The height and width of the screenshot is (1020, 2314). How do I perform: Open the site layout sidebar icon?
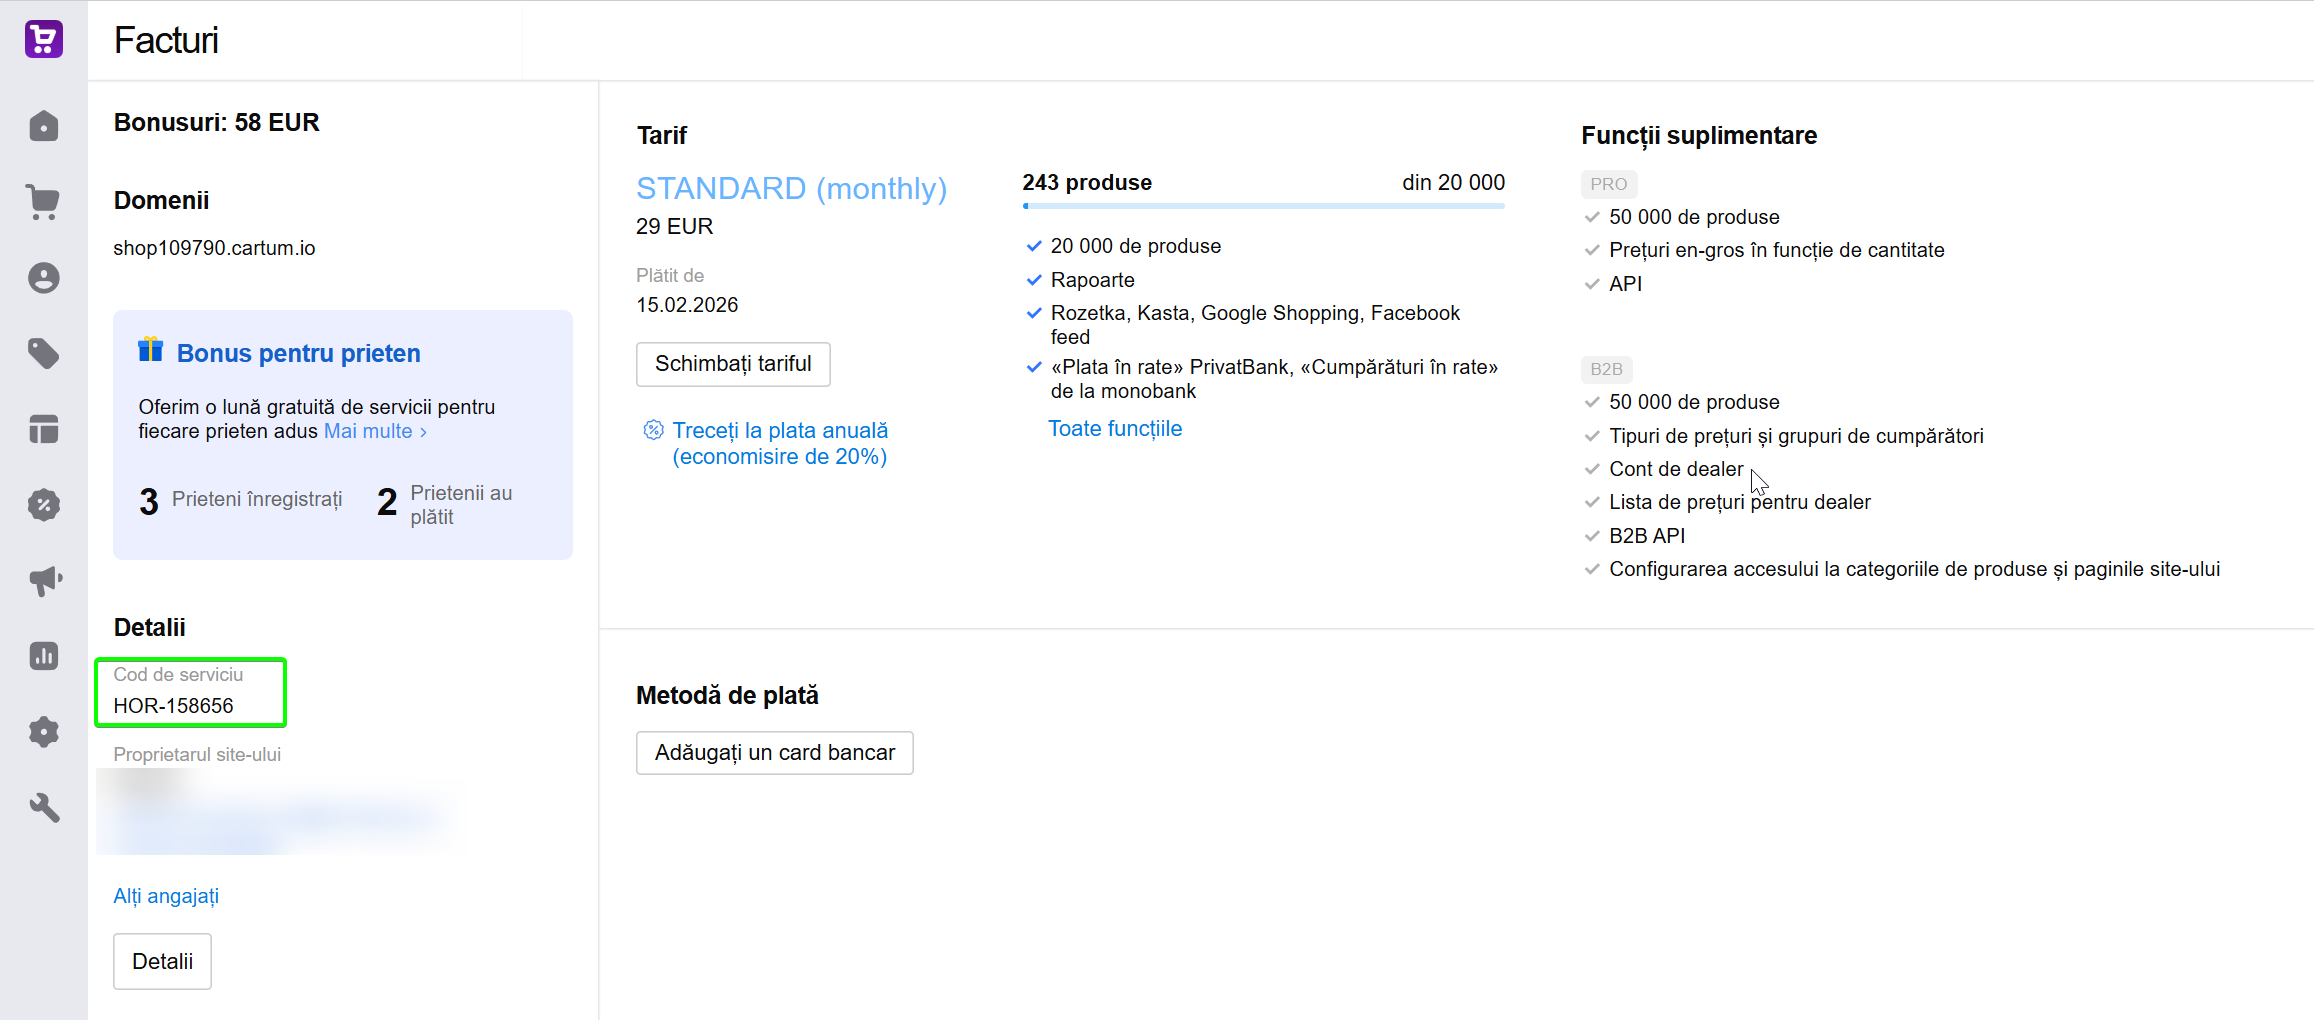44,429
